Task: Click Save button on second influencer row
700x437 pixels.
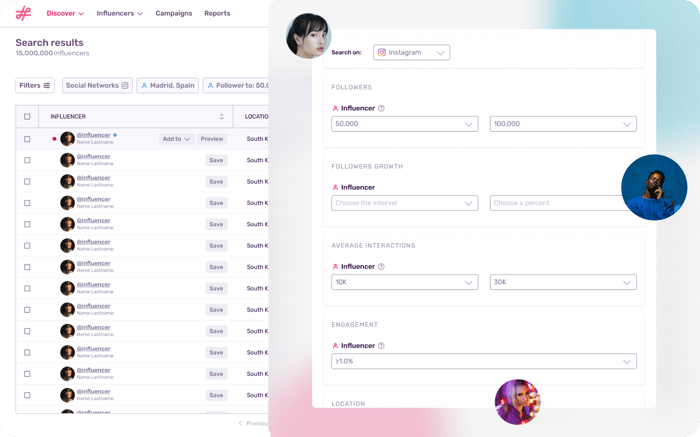Action: point(216,160)
